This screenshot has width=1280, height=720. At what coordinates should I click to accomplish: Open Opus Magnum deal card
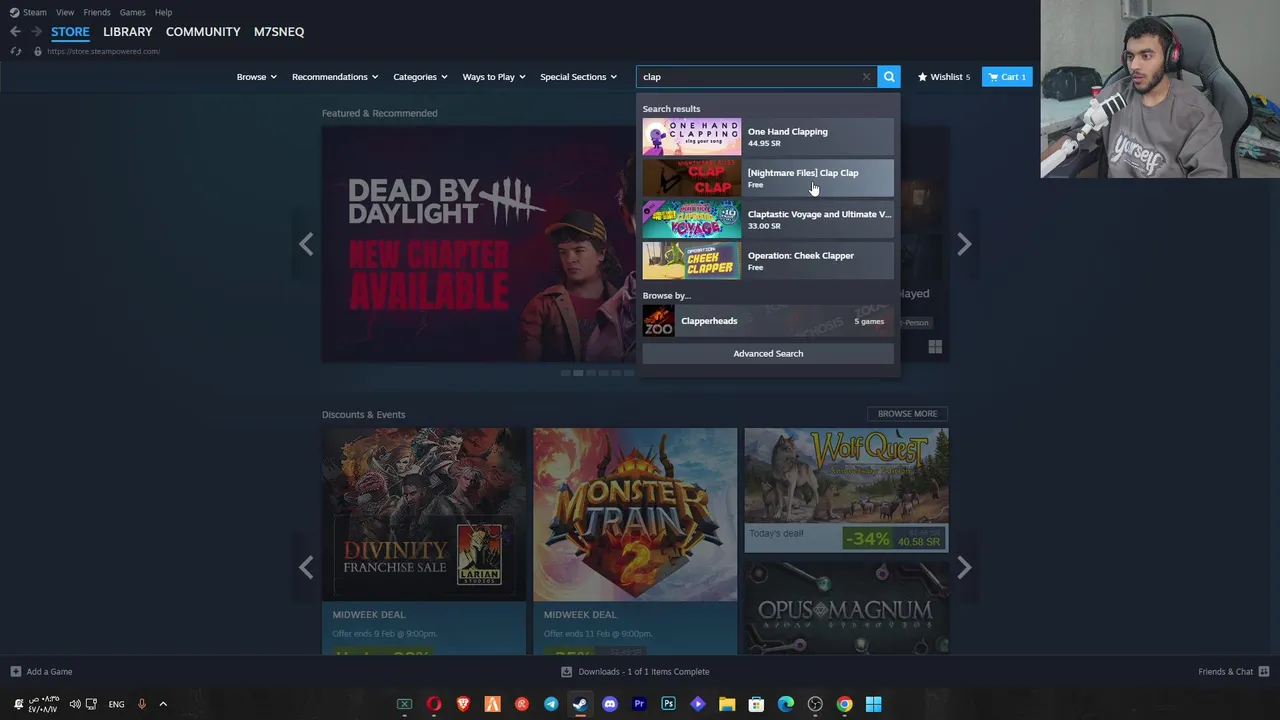[846, 607]
